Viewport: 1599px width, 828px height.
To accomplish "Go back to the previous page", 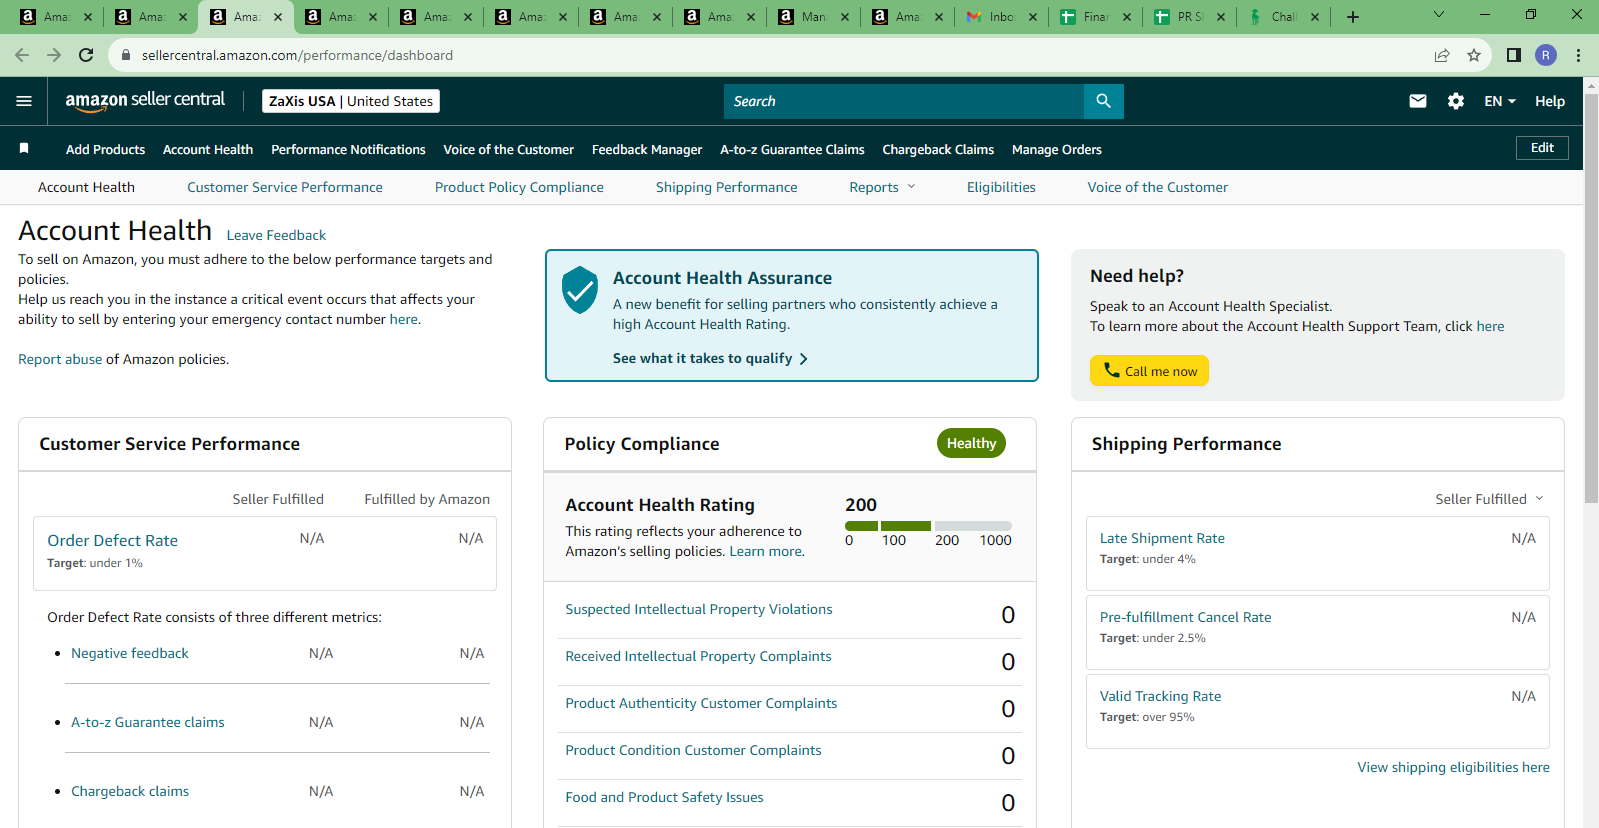I will pos(22,55).
